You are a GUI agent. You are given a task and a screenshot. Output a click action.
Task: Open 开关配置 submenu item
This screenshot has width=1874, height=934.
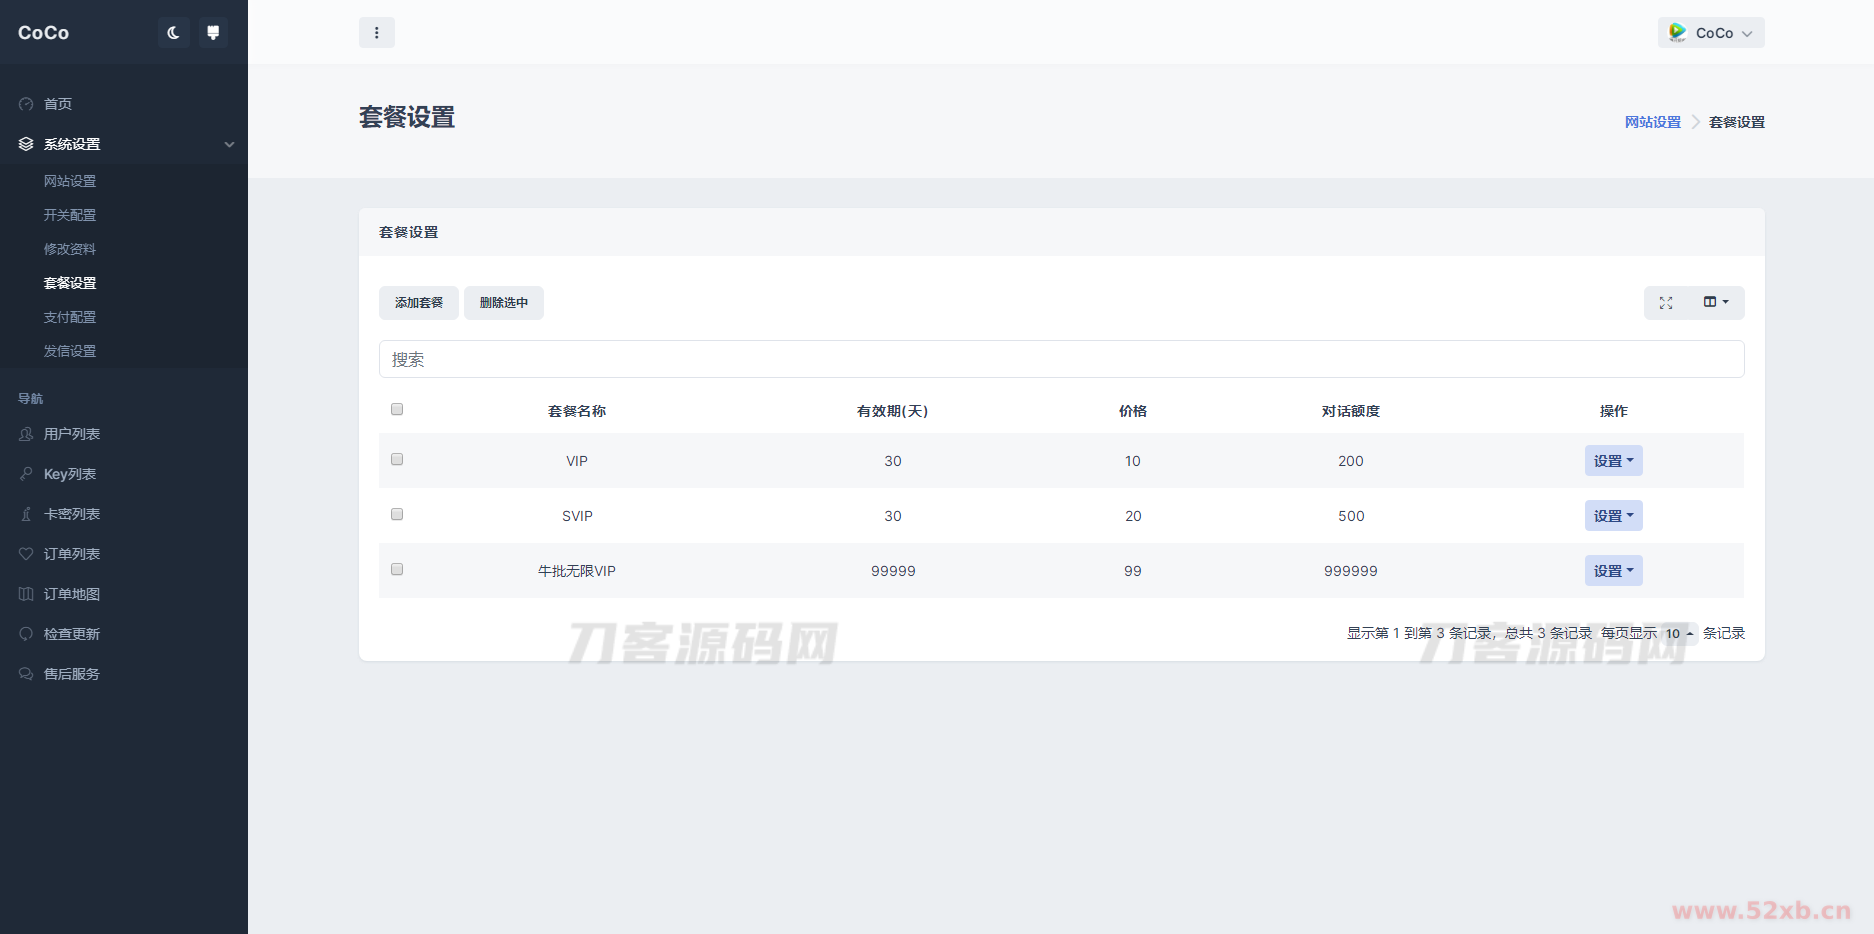point(70,215)
